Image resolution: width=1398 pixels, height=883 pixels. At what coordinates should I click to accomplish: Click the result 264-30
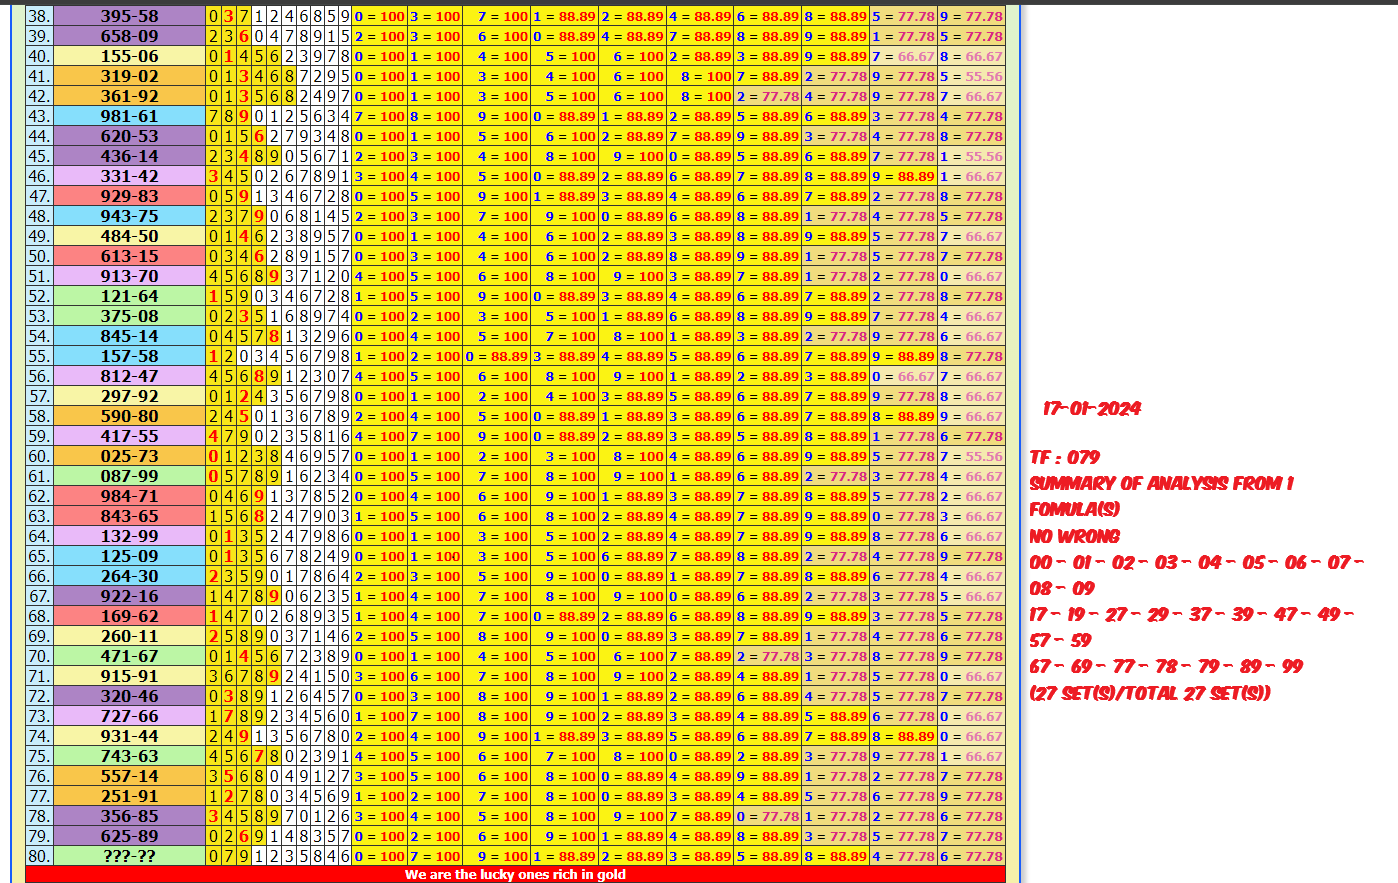[x=129, y=576]
